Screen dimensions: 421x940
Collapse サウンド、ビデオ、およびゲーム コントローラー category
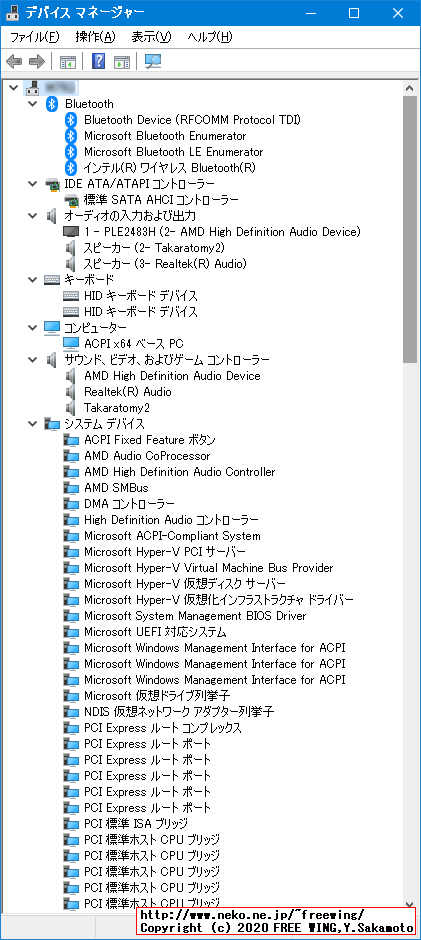pyautogui.click(x=32, y=360)
